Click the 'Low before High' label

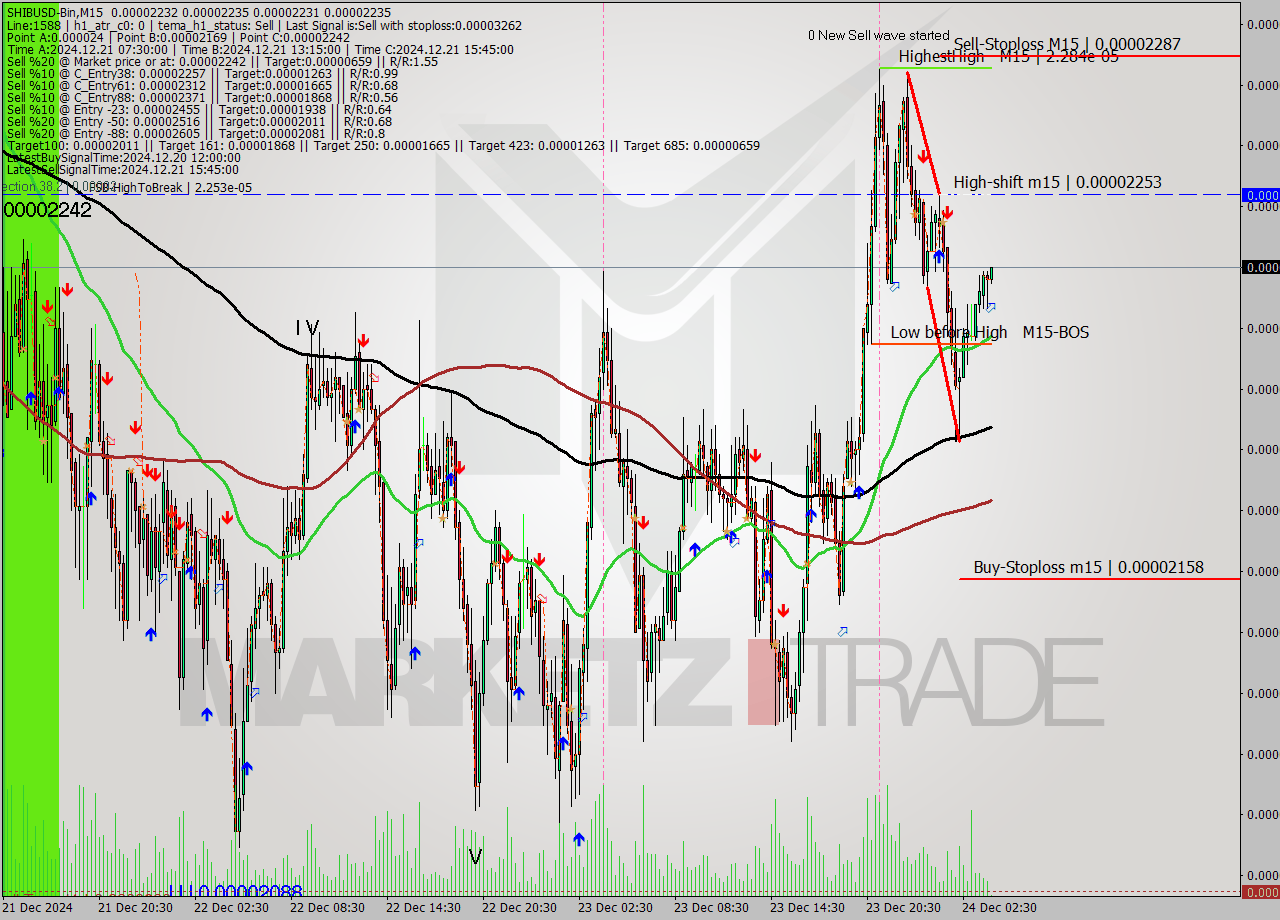[x=949, y=332]
